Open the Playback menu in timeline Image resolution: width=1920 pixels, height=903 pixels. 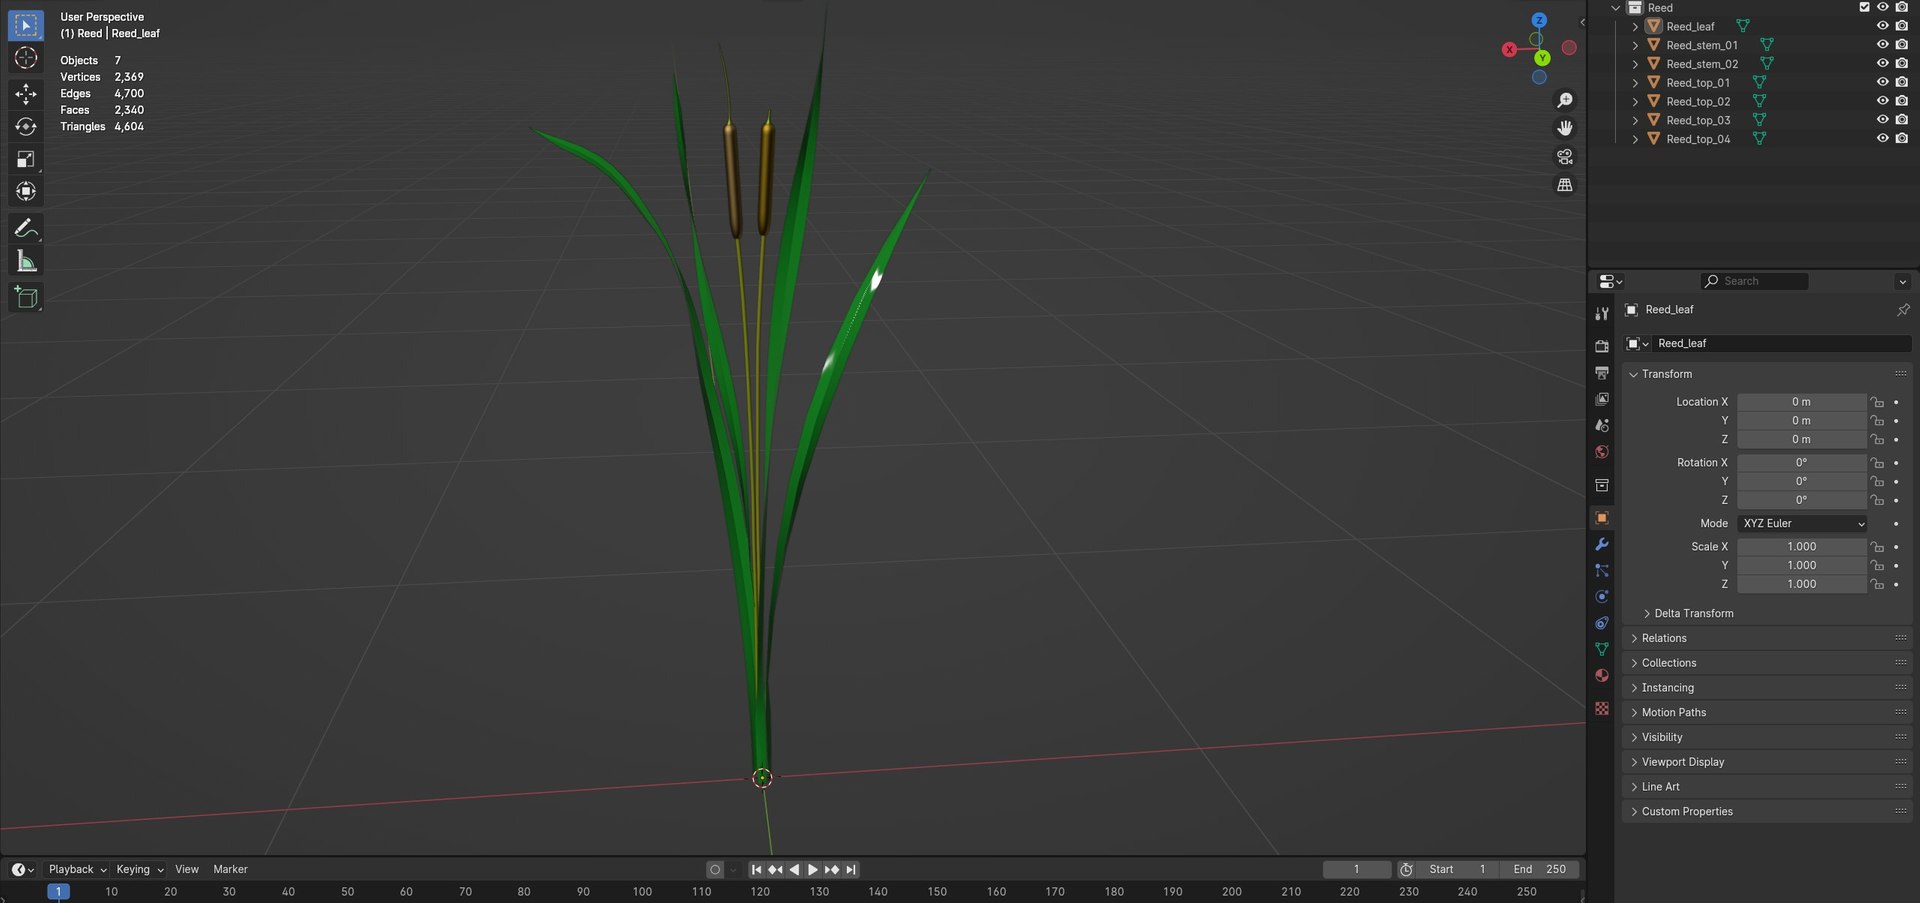pyautogui.click(x=77, y=870)
